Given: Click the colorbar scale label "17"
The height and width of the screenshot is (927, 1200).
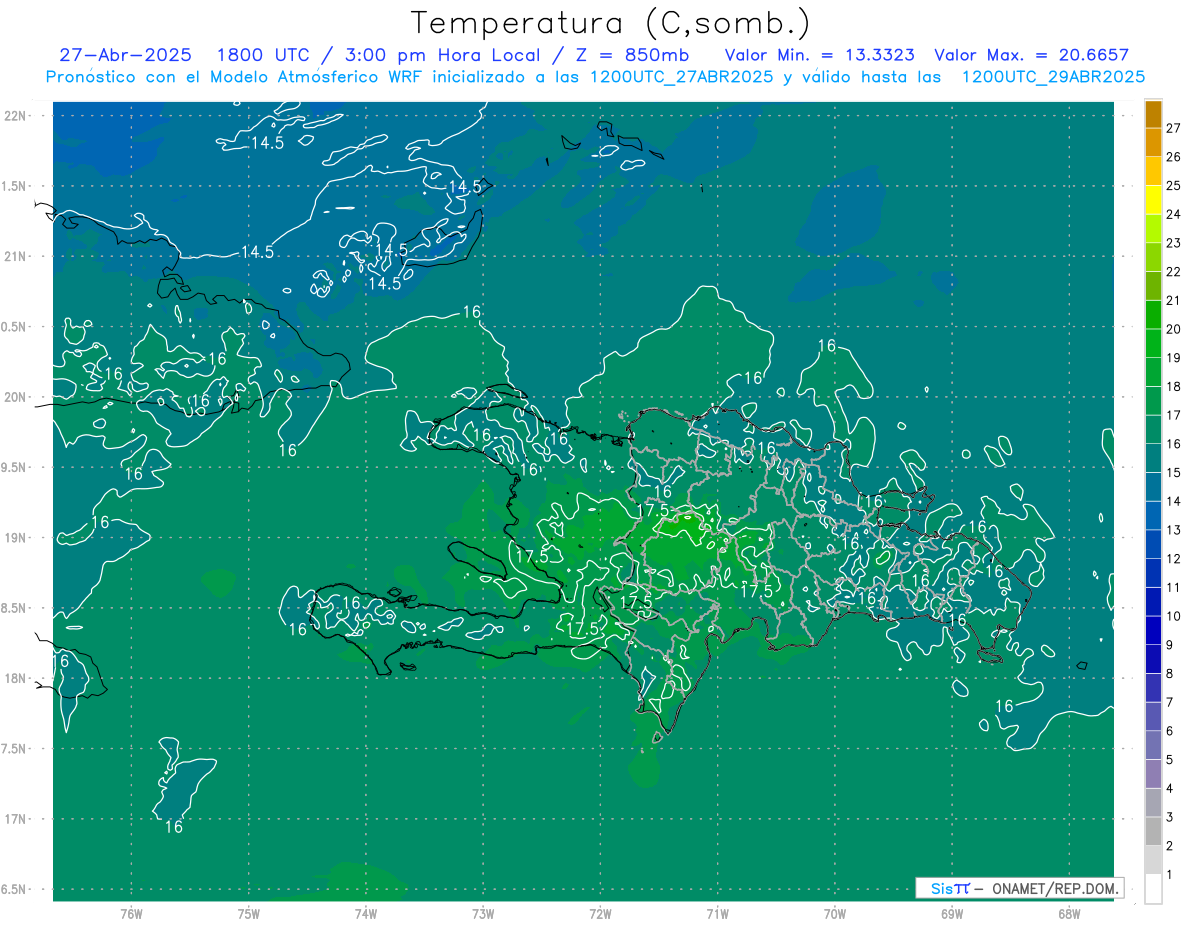Looking at the screenshot, I should click(1173, 415).
